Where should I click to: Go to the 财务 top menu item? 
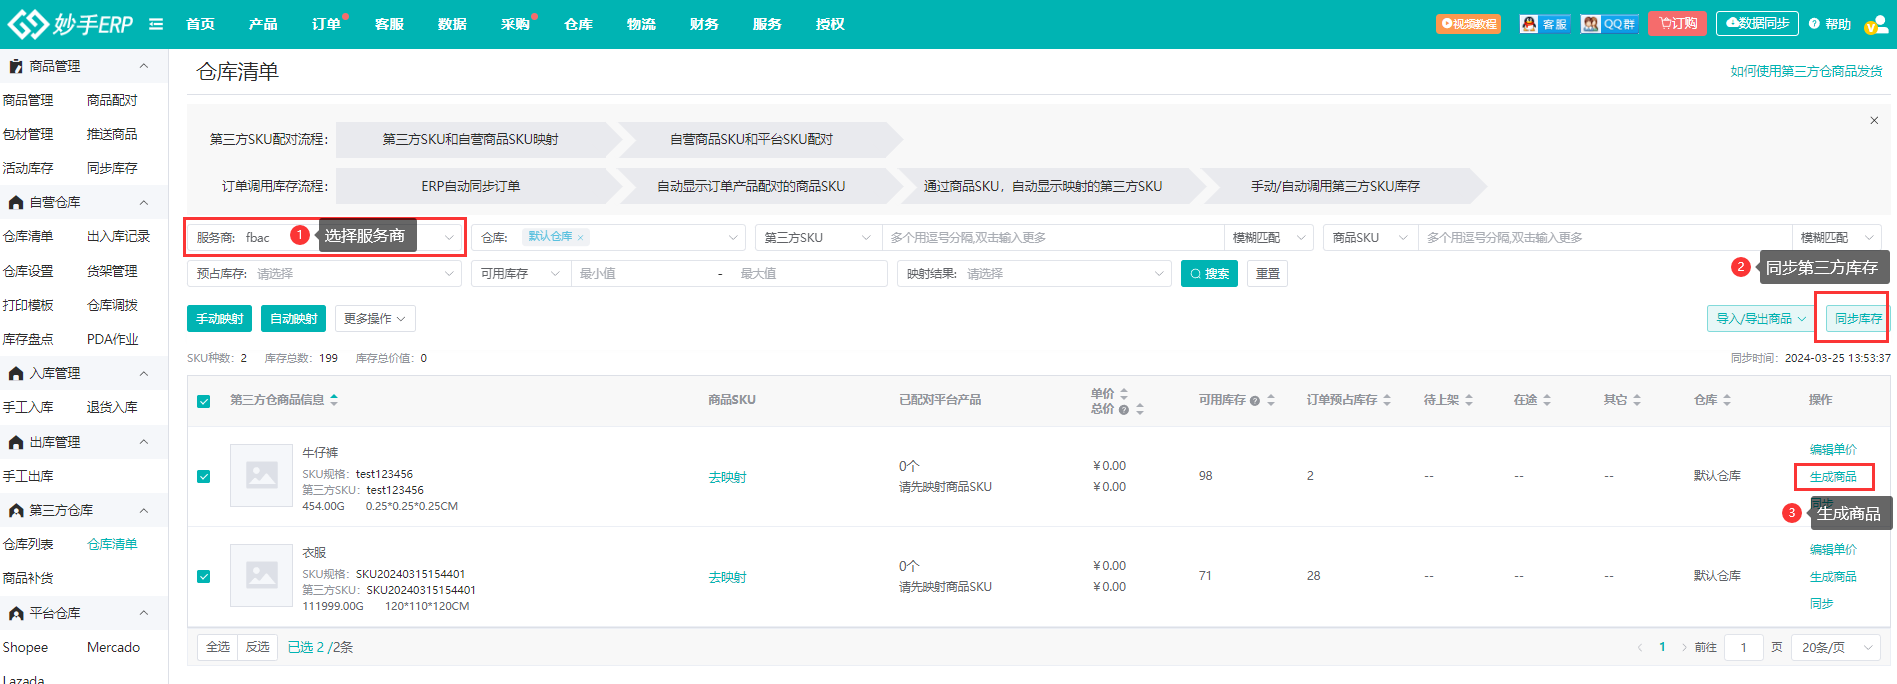tap(704, 24)
